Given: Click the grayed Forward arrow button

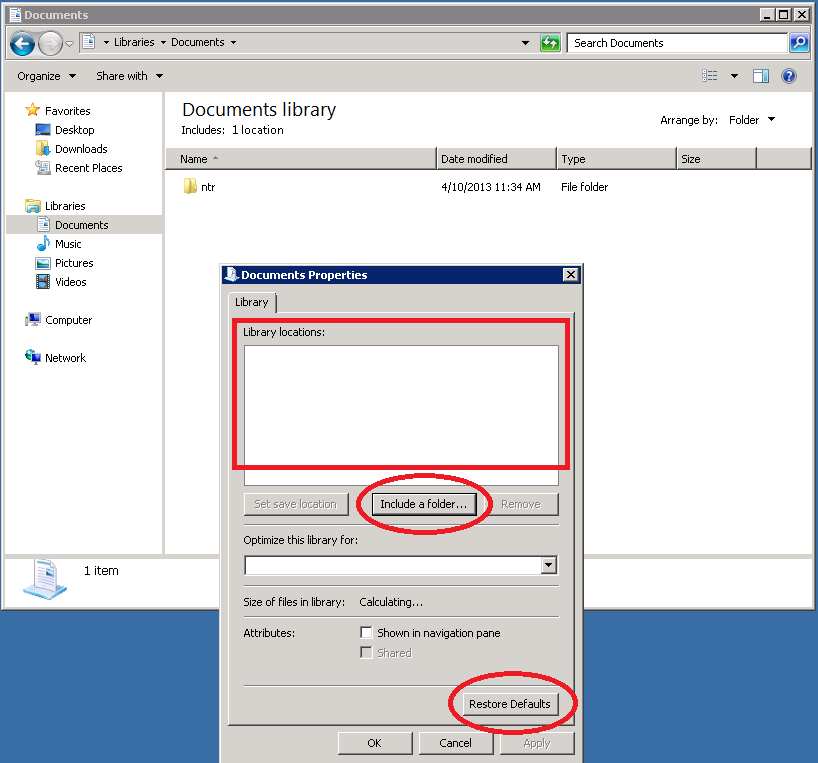Looking at the screenshot, I should tap(50, 43).
